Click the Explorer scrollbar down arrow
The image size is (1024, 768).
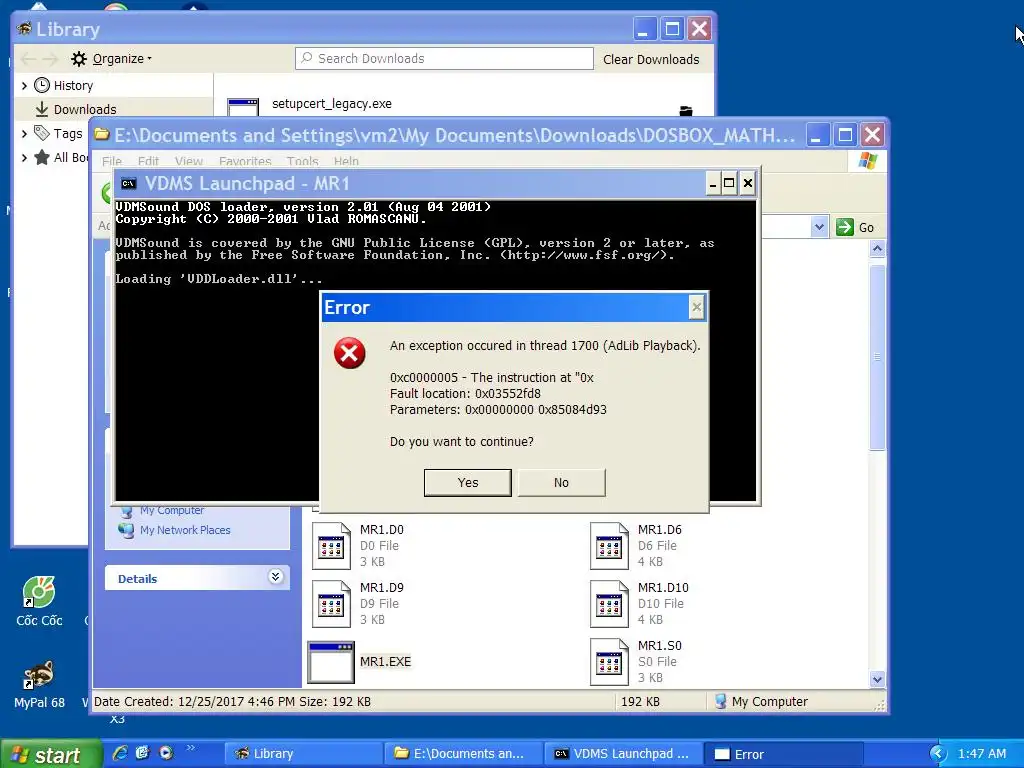coord(878,679)
